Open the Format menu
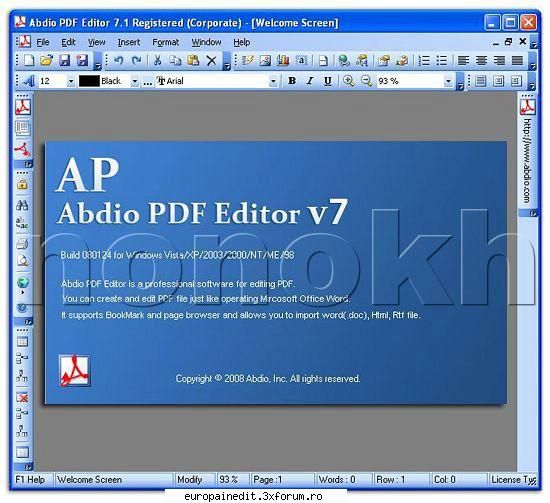Image resolution: width=550 pixels, height=503 pixels. [x=165, y=42]
